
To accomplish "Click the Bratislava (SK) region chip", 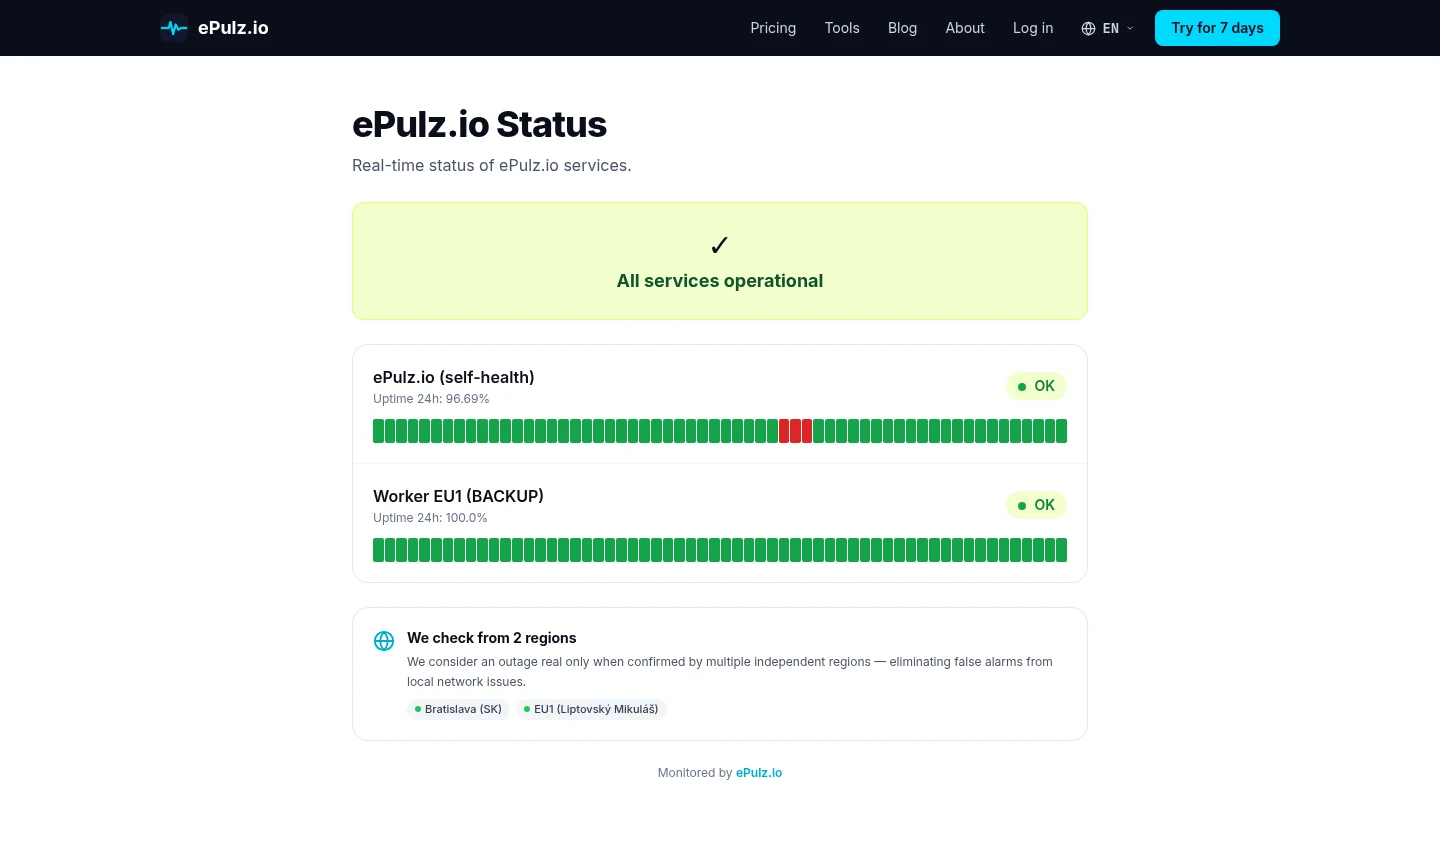I will coord(458,709).
